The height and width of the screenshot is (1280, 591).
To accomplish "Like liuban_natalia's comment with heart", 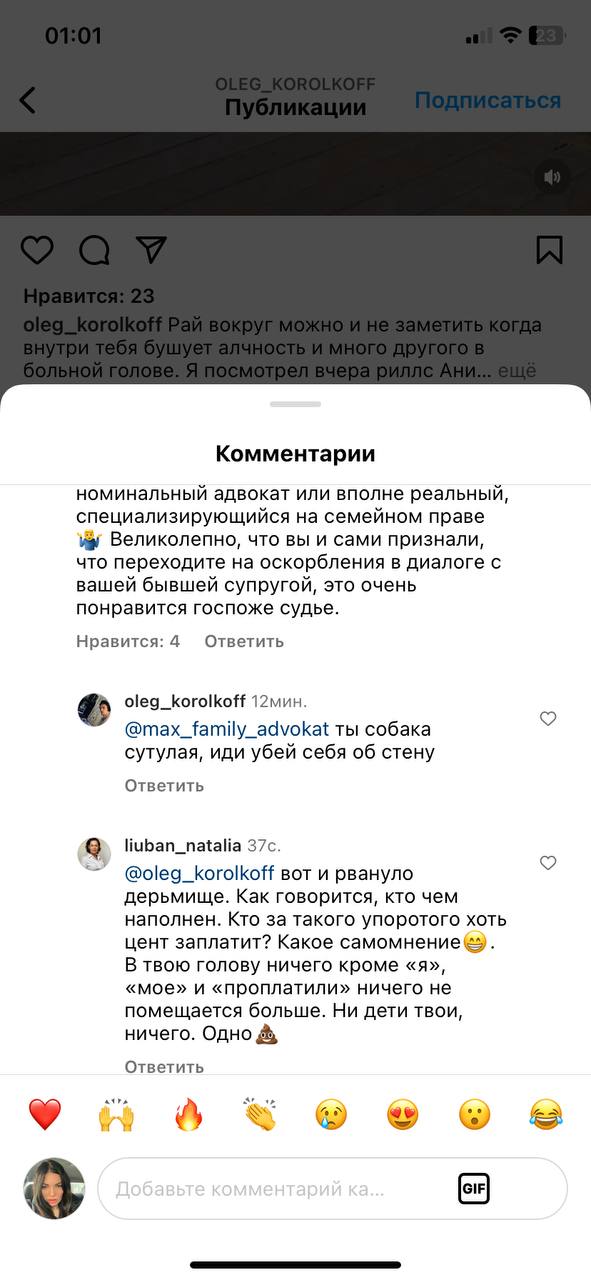I will pos(548,862).
